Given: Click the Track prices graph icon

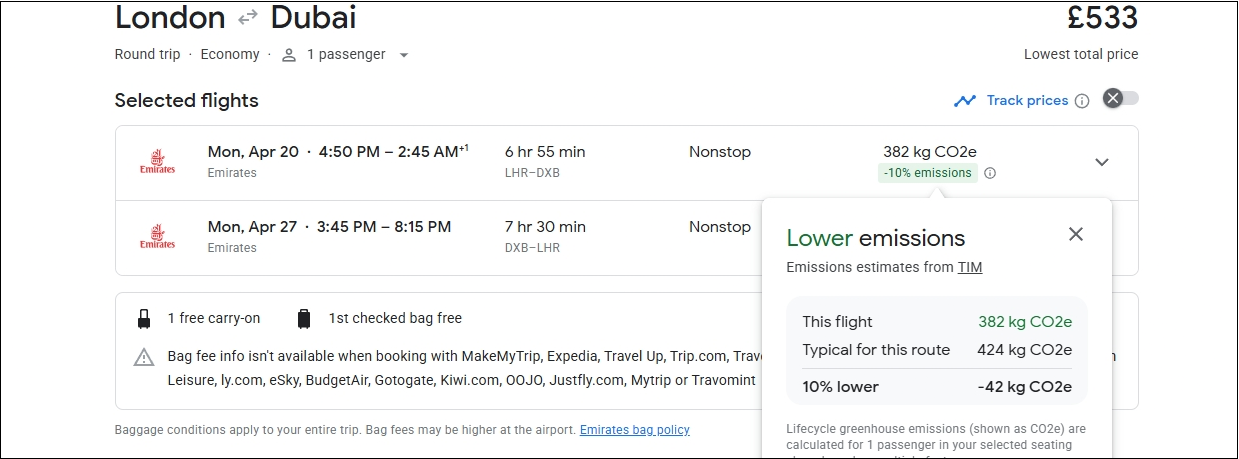Looking at the screenshot, I should (965, 100).
